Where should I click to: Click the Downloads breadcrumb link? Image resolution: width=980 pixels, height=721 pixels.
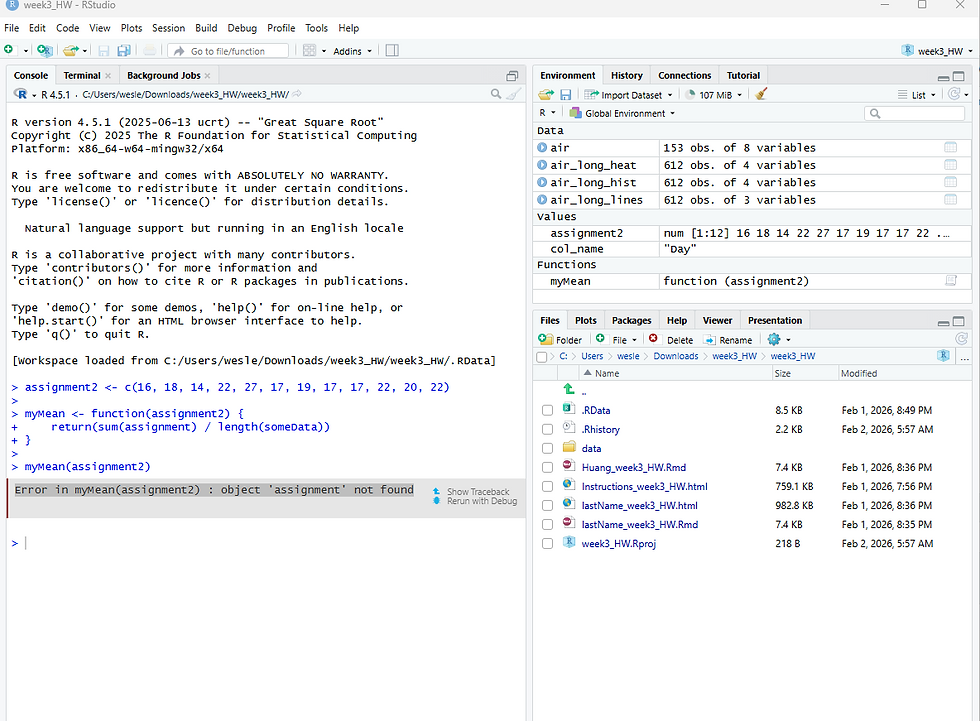pos(676,356)
